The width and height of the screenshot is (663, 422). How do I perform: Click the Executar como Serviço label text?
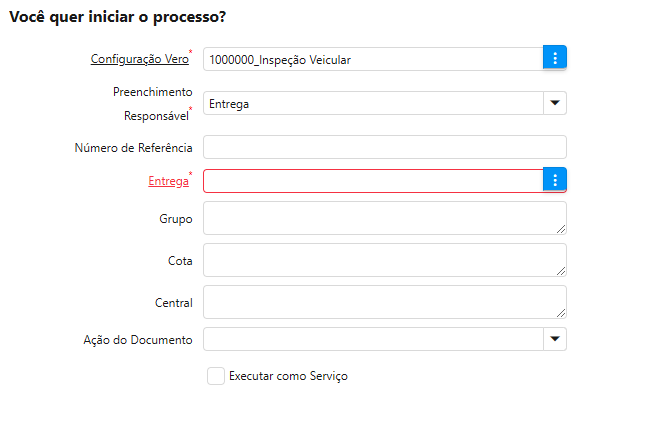pos(288,376)
